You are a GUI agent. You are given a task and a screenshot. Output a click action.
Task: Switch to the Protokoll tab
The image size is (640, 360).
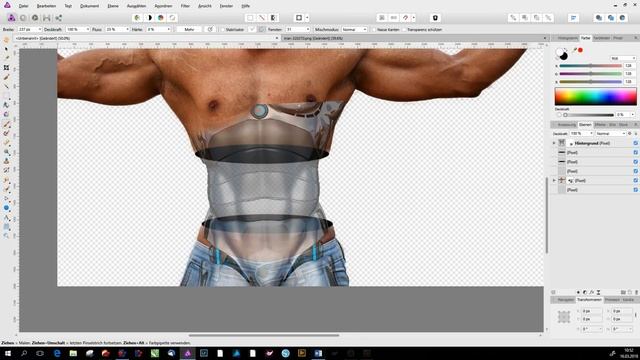[612, 300]
